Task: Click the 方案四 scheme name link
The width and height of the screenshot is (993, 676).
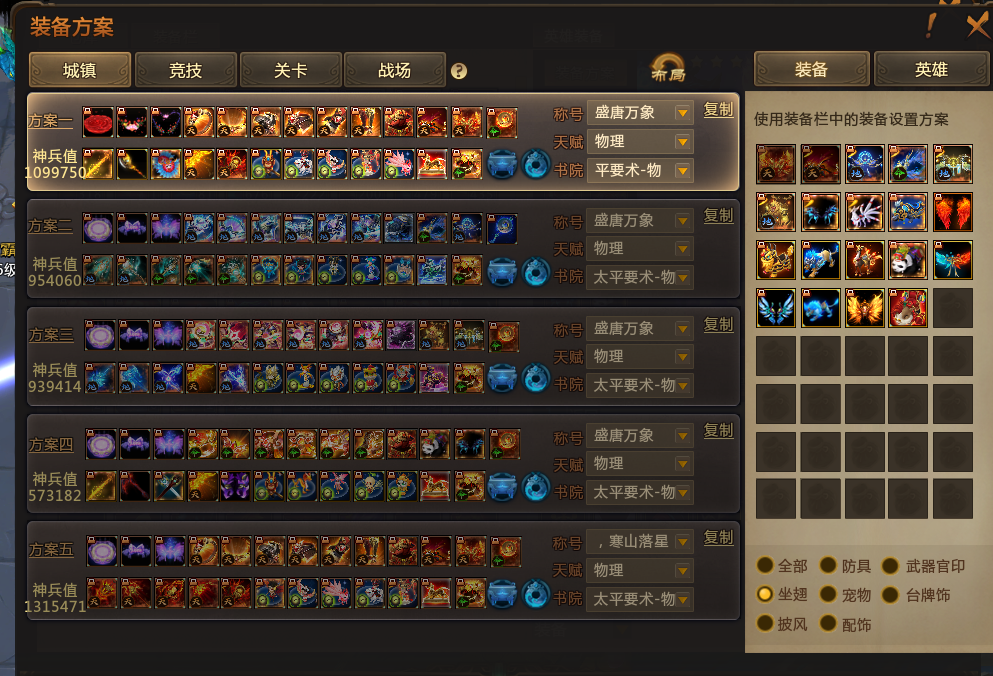Action: tap(51, 445)
